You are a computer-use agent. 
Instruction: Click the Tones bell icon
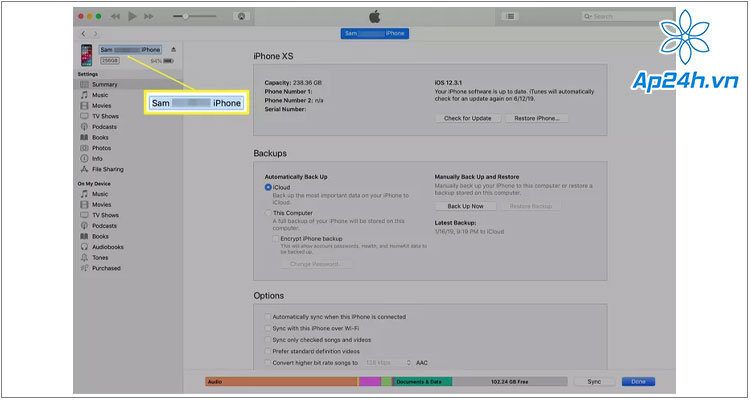coord(84,257)
